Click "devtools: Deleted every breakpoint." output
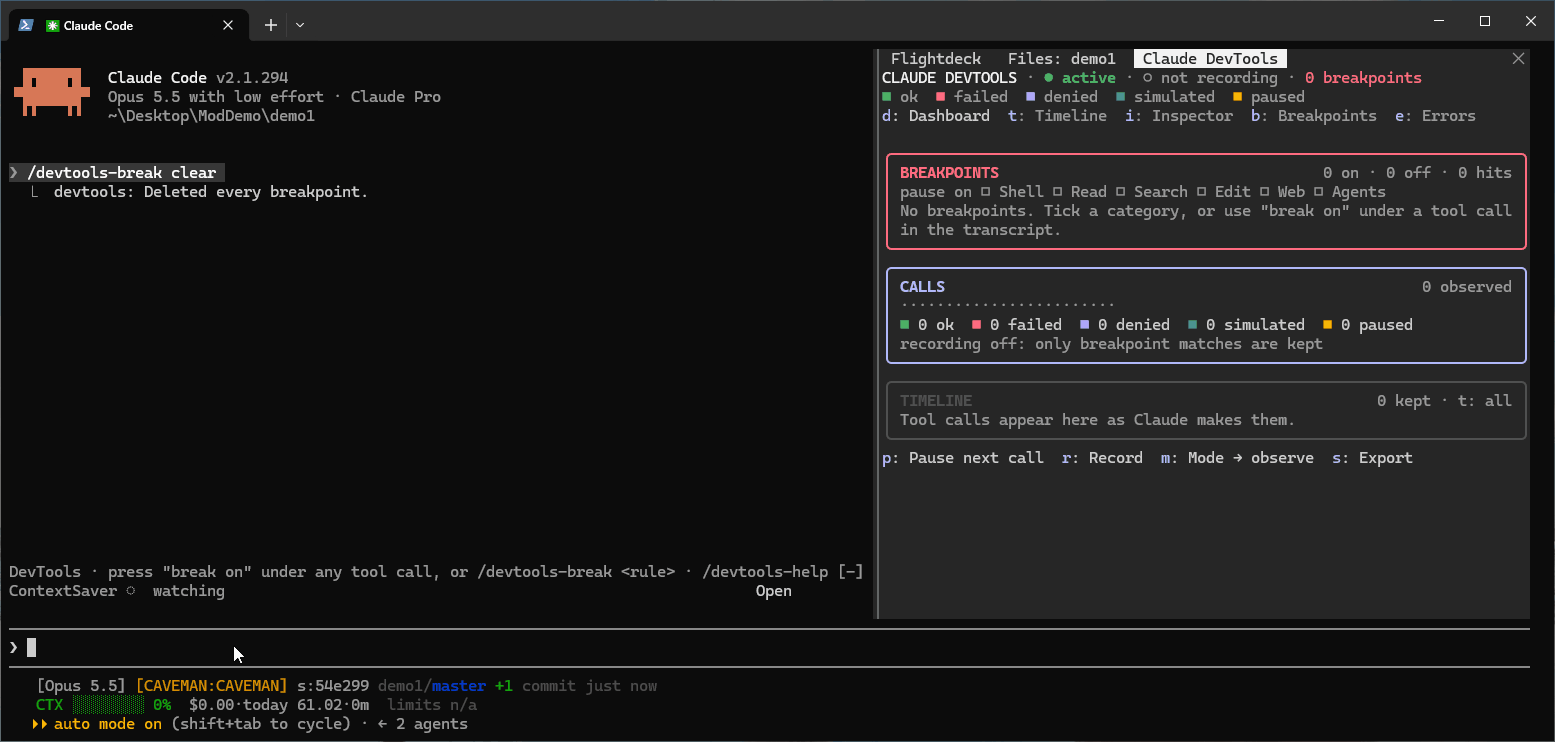This screenshot has height=742, width=1555. [x=211, y=192]
